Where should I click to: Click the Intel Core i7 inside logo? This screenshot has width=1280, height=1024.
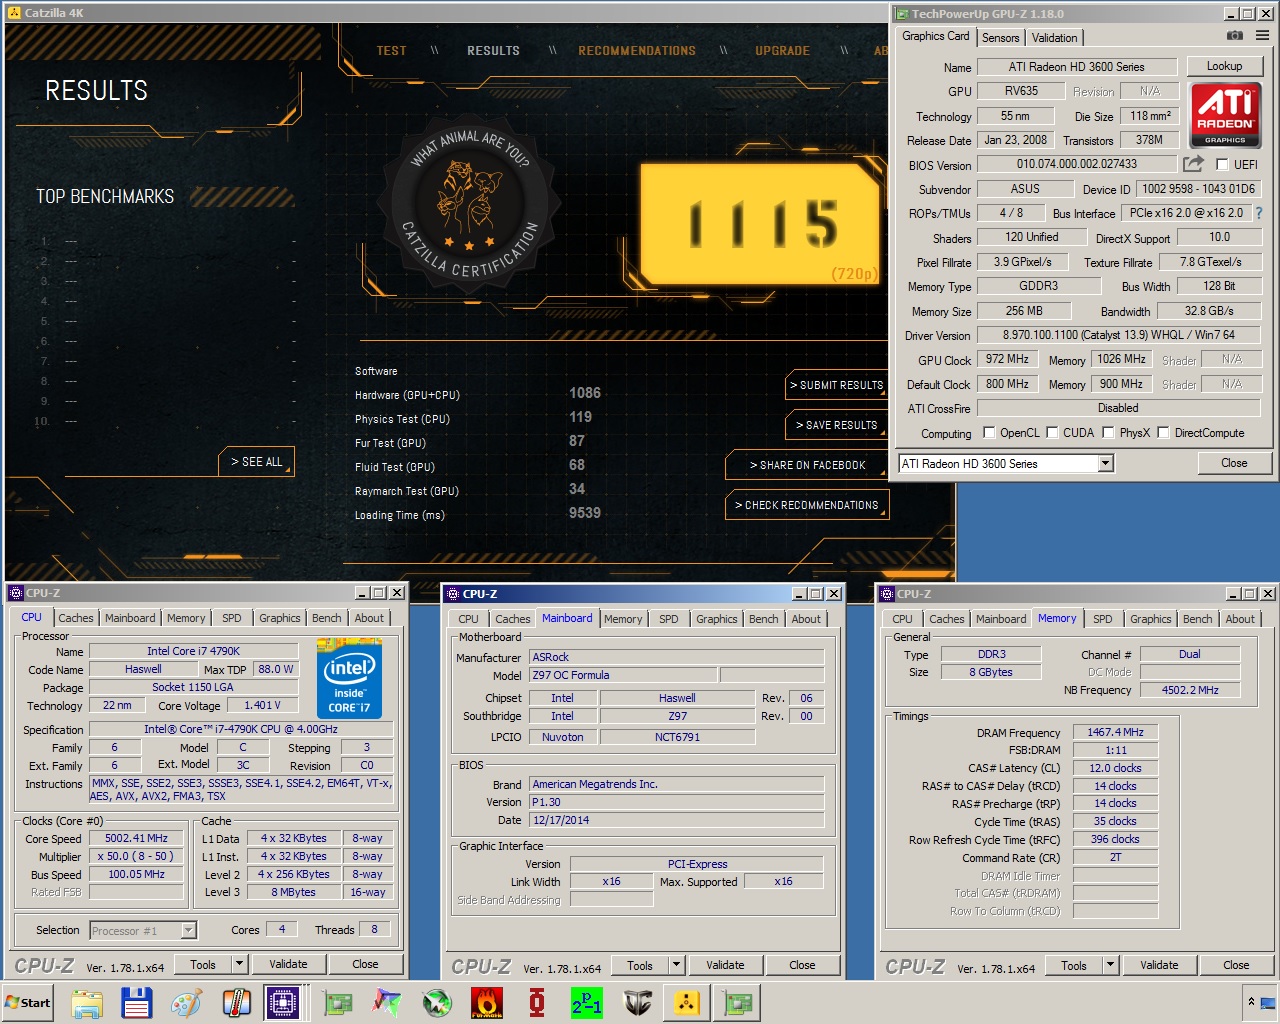click(350, 678)
